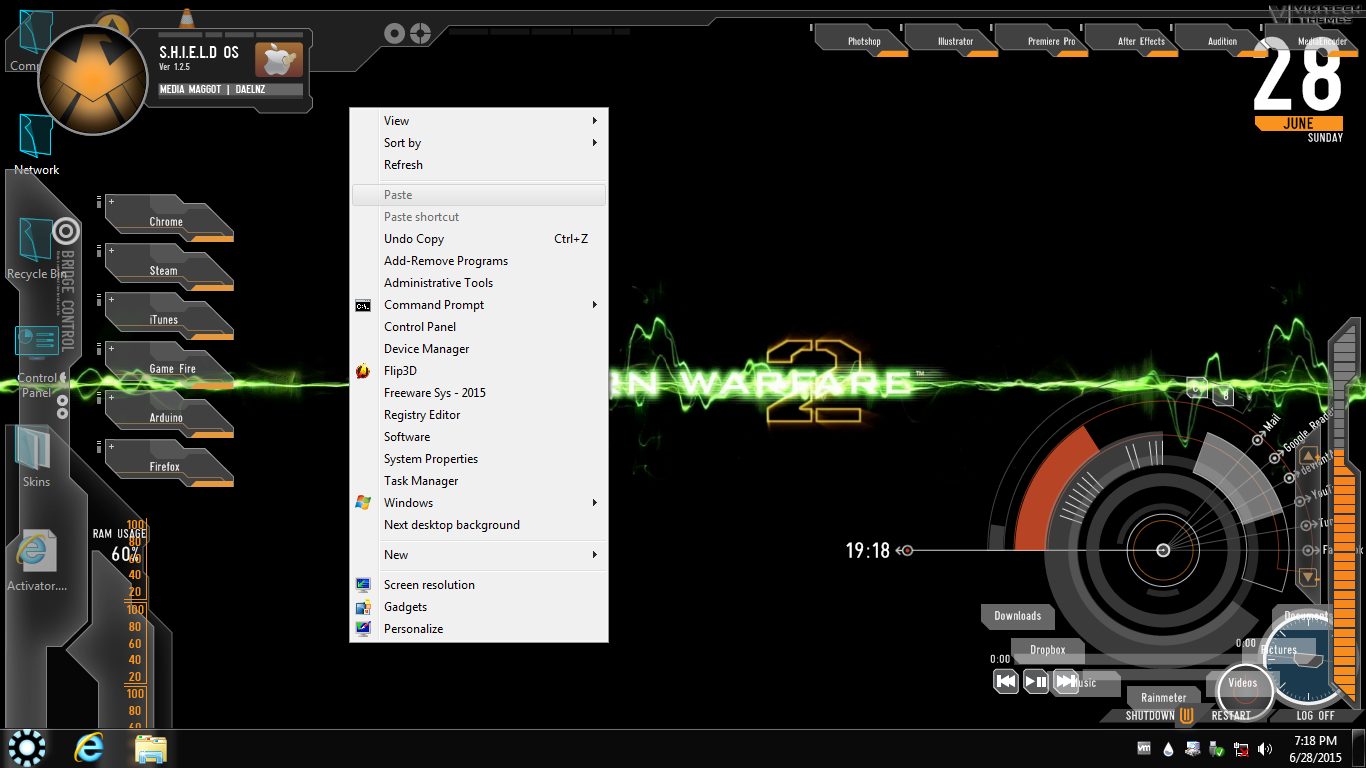Screen dimensions: 1366x768
Task: Launch iTunes from Rainmeter launcher
Action: tap(168, 317)
